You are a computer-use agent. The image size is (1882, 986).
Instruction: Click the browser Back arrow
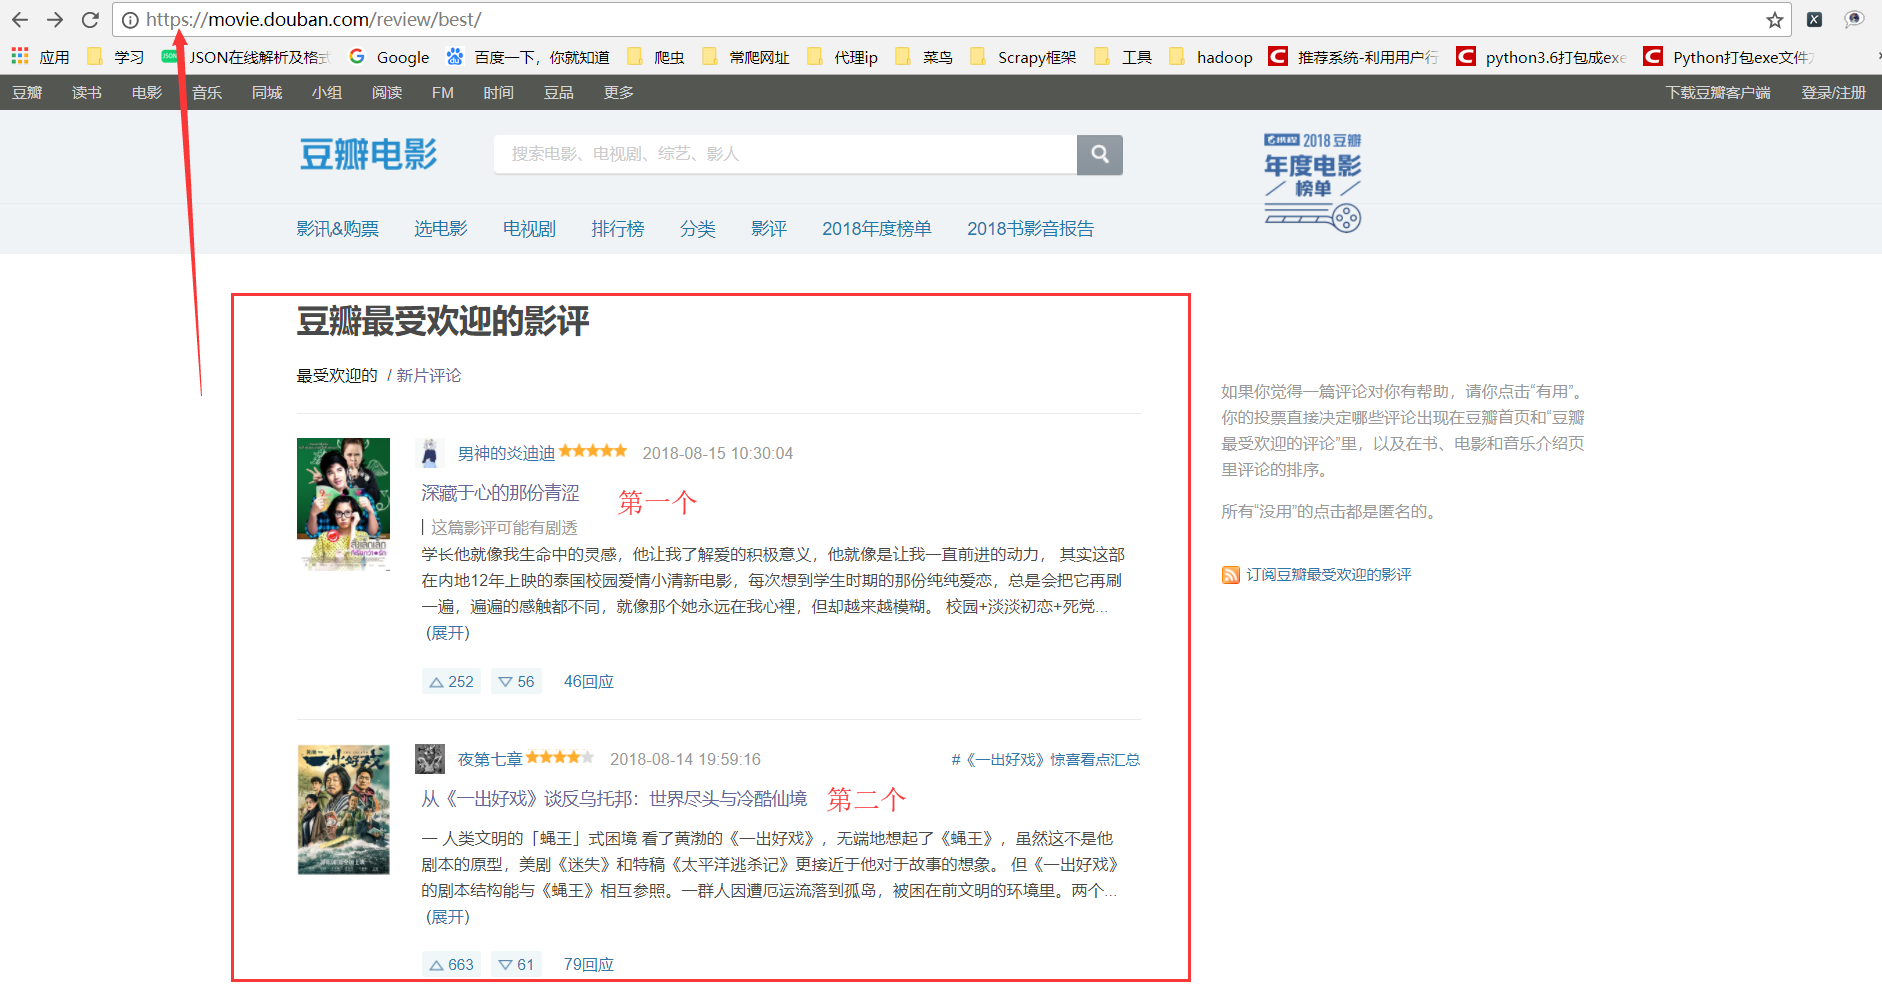coord(20,20)
